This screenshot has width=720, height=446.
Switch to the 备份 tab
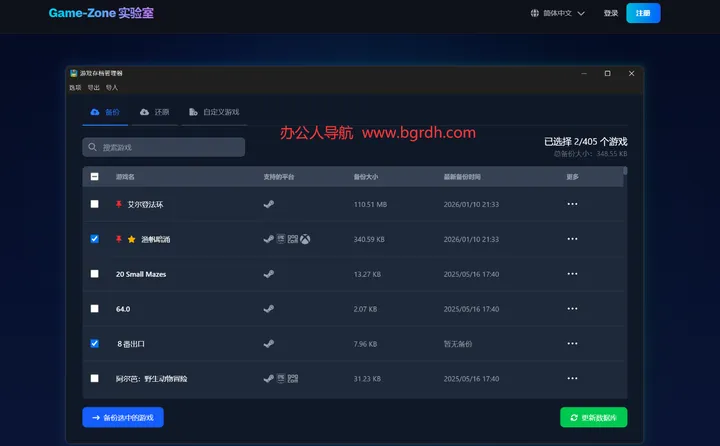(x=105, y=113)
